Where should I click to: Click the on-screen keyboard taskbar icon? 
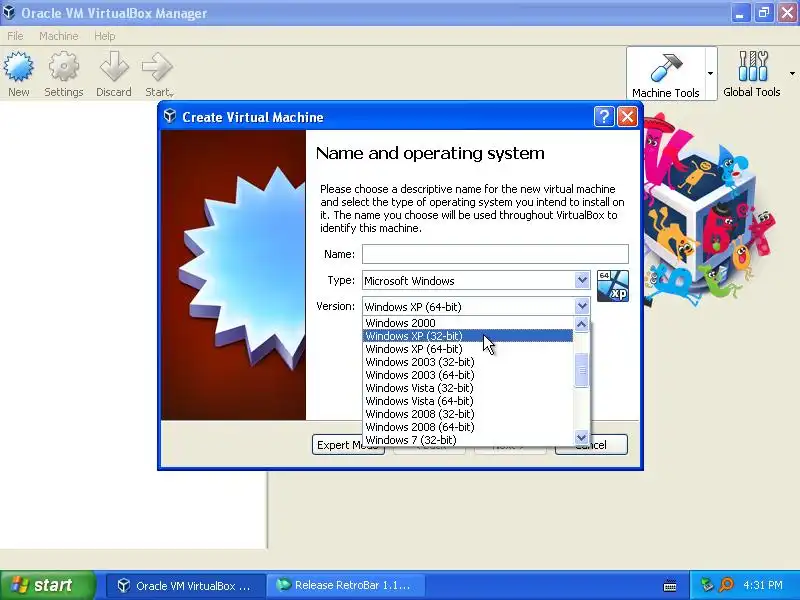point(670,586)
